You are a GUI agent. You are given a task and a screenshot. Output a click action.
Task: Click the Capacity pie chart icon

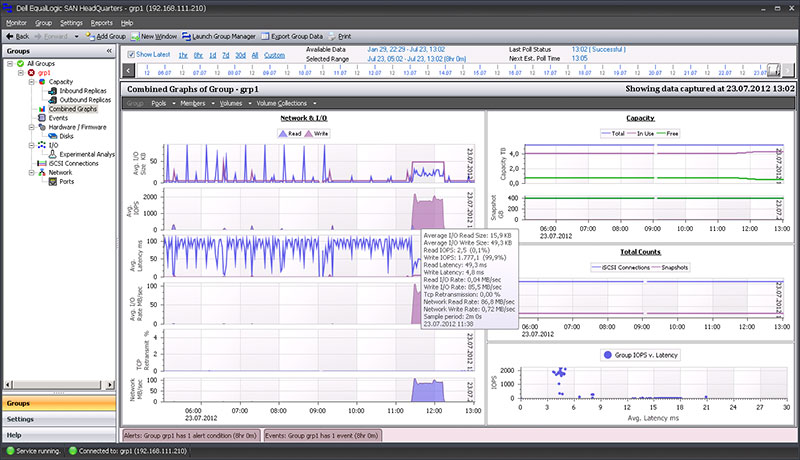(x=42, y=82)
